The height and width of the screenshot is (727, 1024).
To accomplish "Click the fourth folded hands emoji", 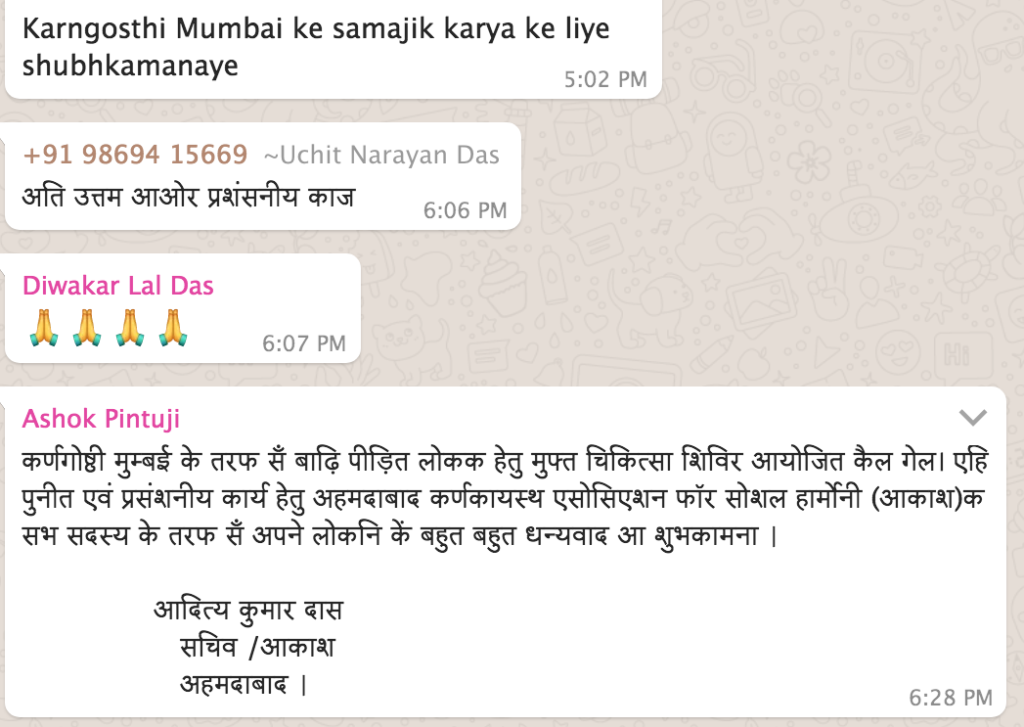I will tap(173, 328).
